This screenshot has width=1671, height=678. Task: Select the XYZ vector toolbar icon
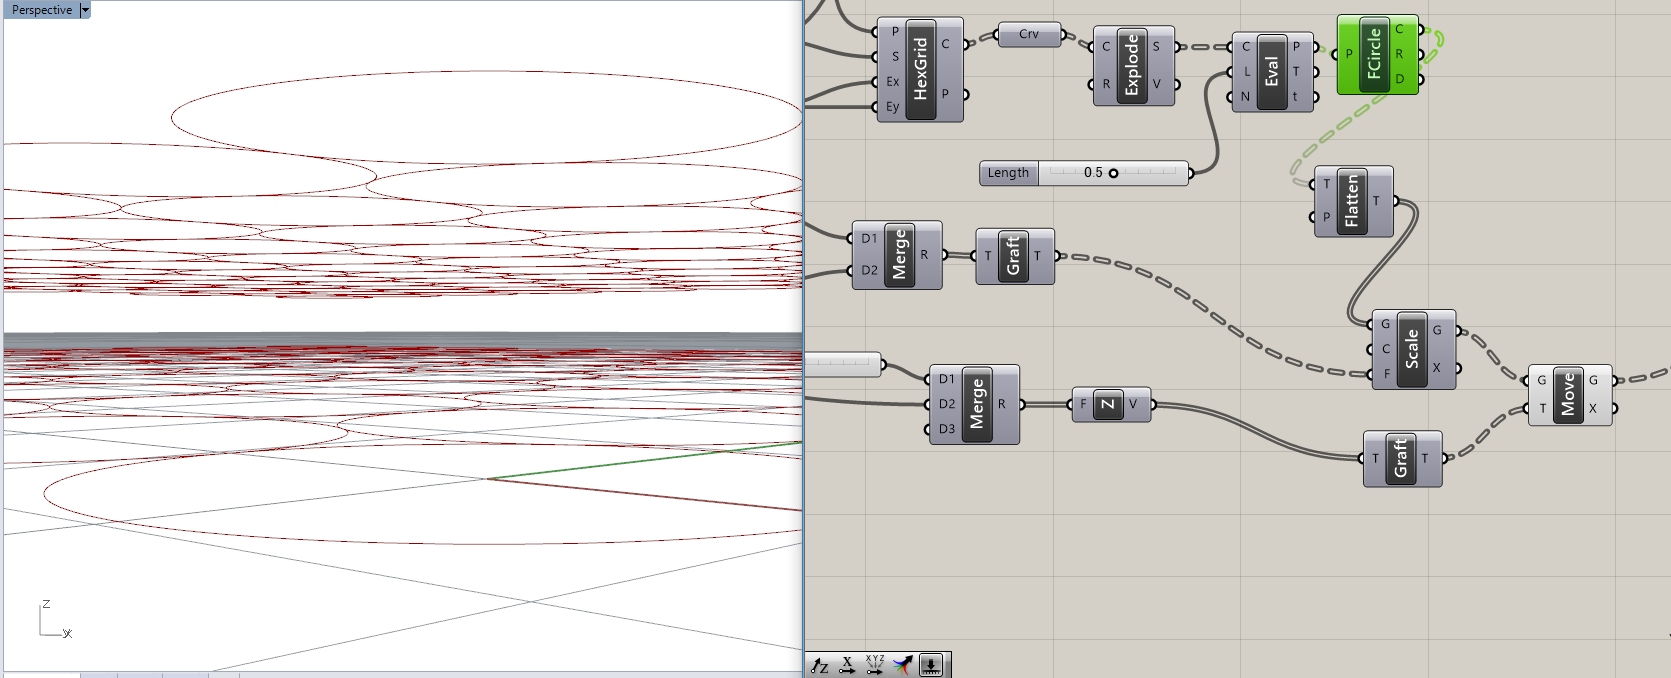click(875, 665)
